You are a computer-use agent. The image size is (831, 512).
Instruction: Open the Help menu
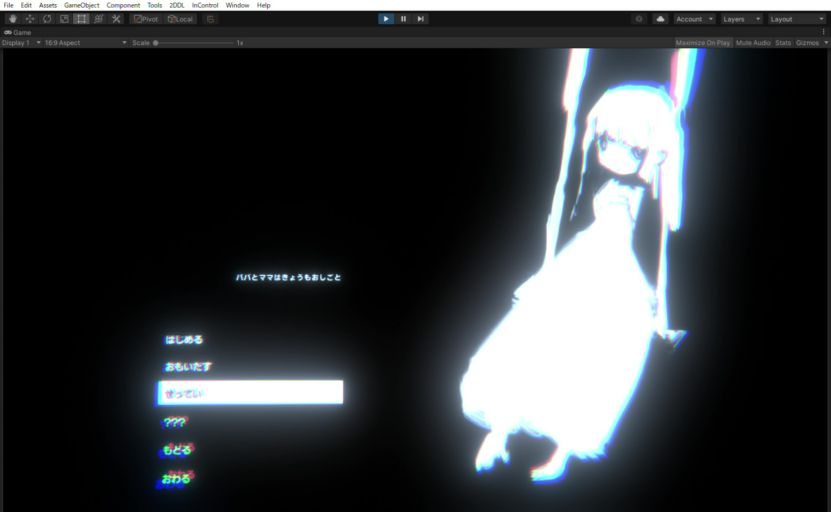click(263, 5)
